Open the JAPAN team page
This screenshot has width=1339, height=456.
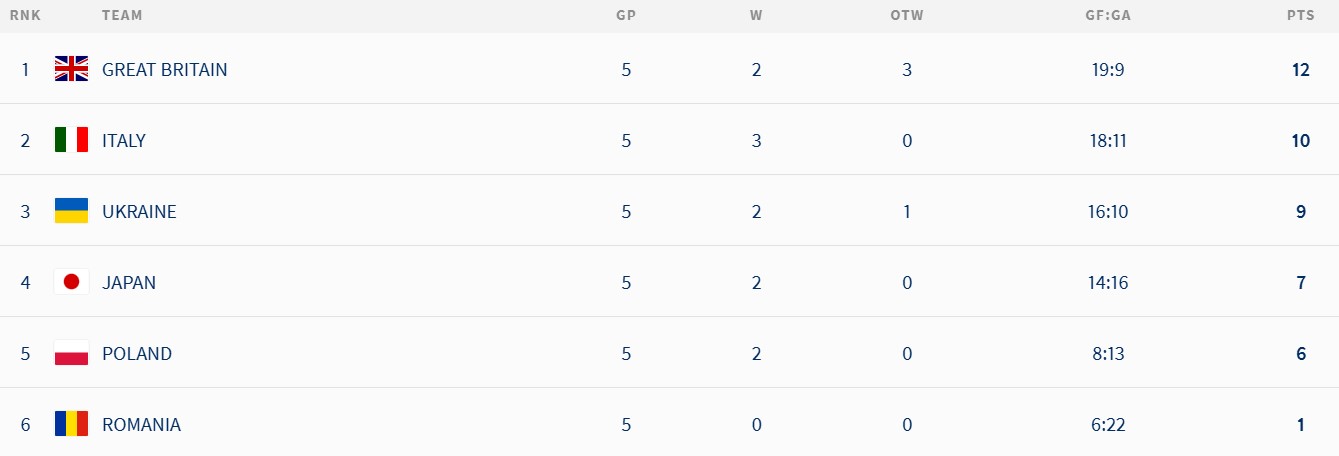(x=129, y=282)
